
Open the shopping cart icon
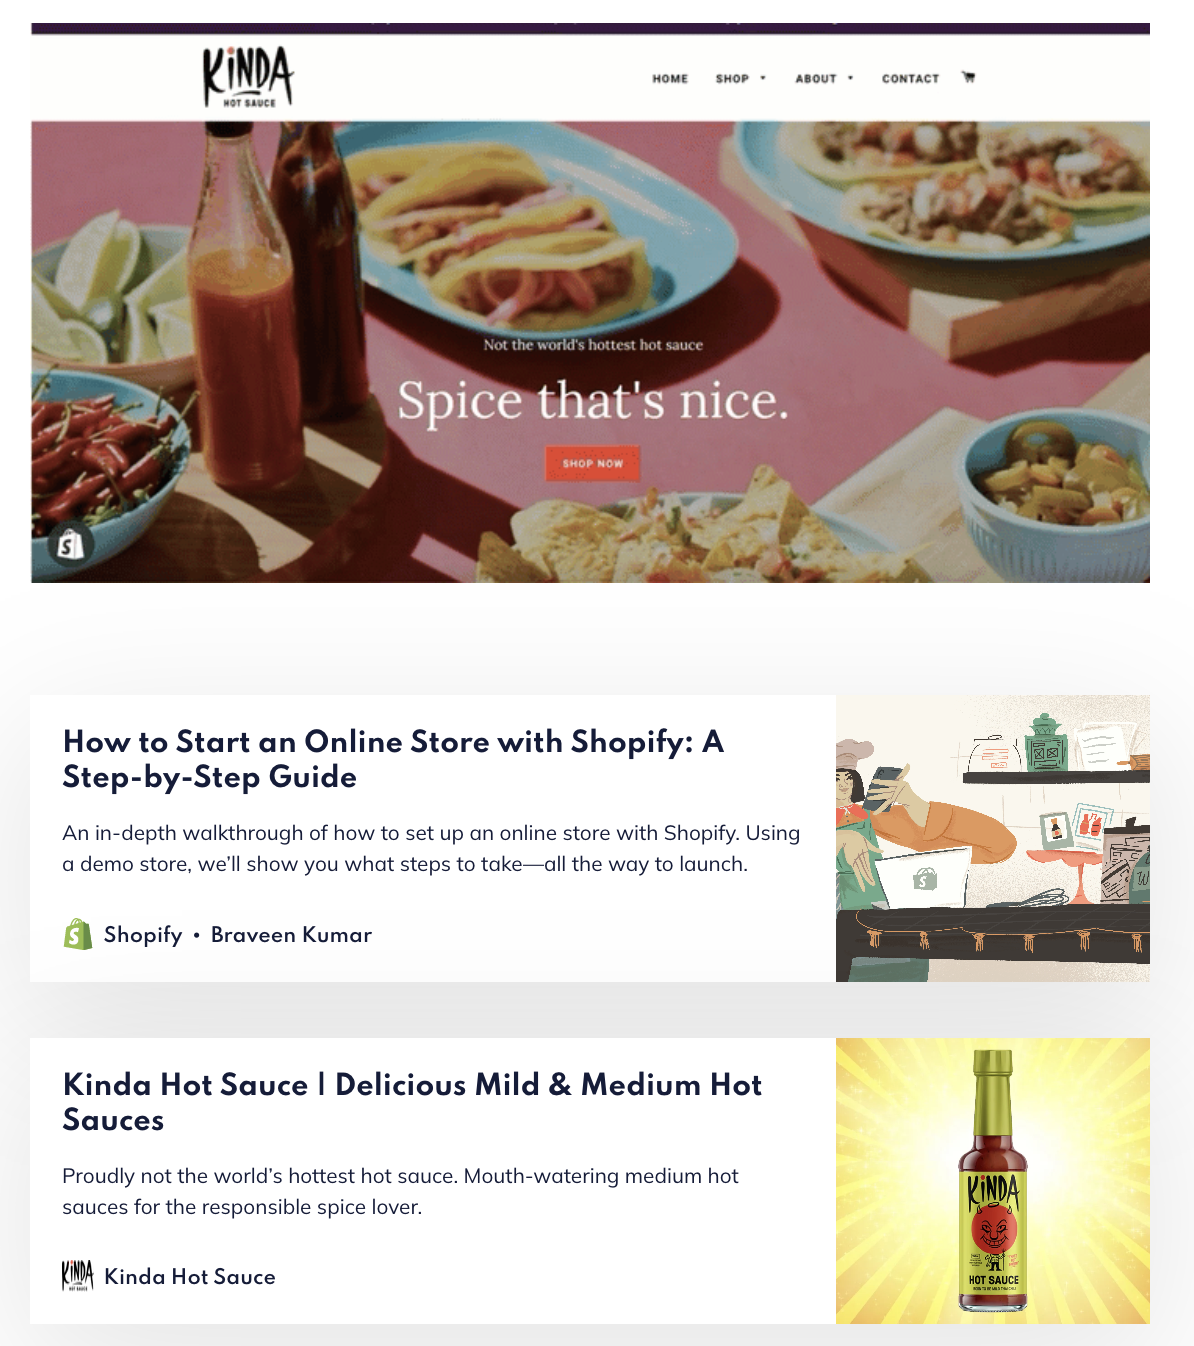point(968,77)
